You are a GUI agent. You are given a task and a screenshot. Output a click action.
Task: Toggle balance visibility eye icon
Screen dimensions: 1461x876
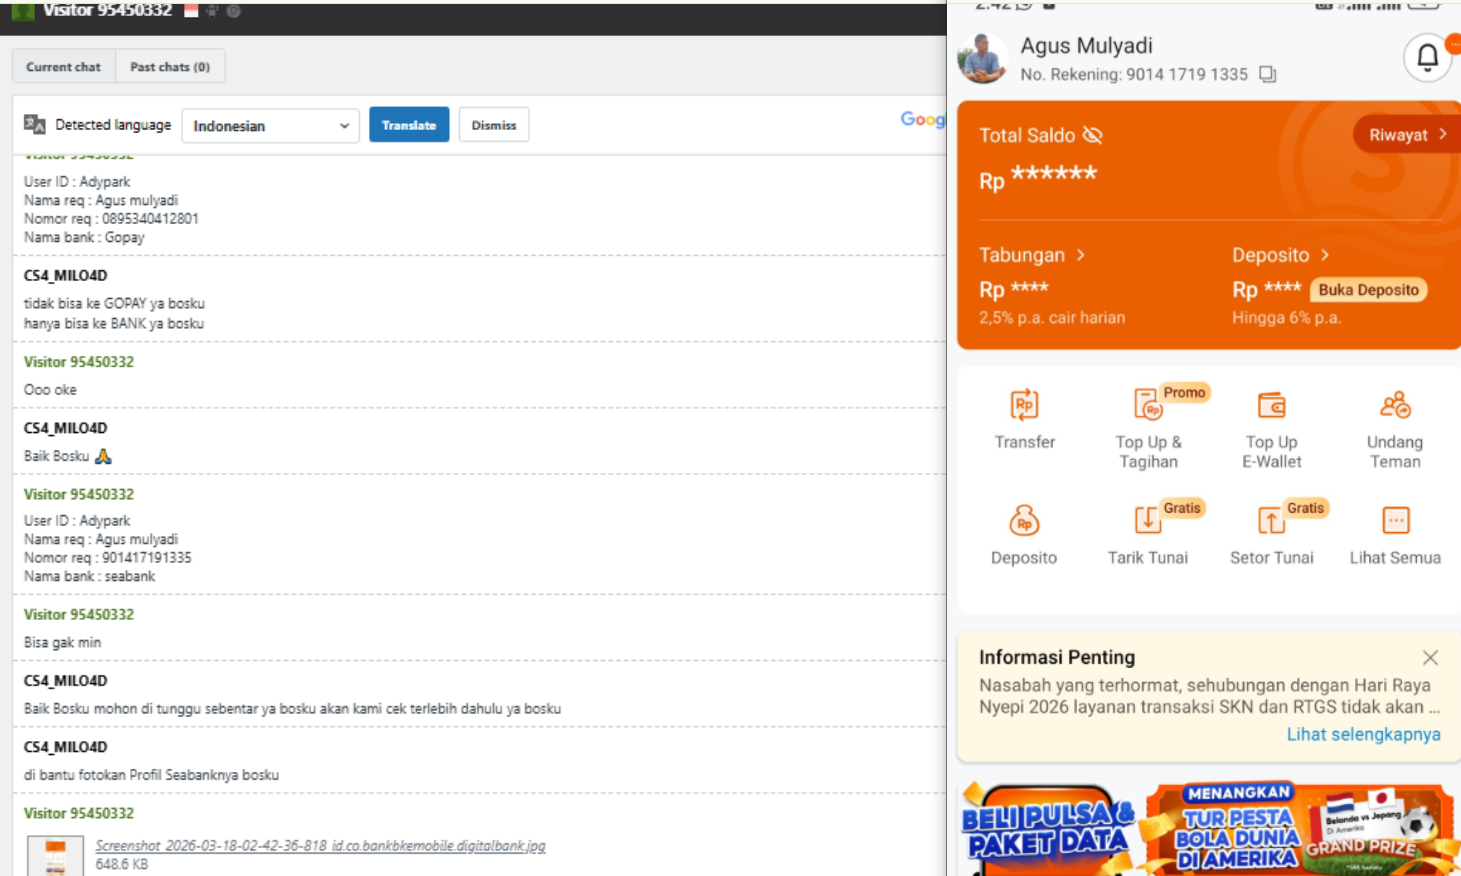coord(1093,135)
